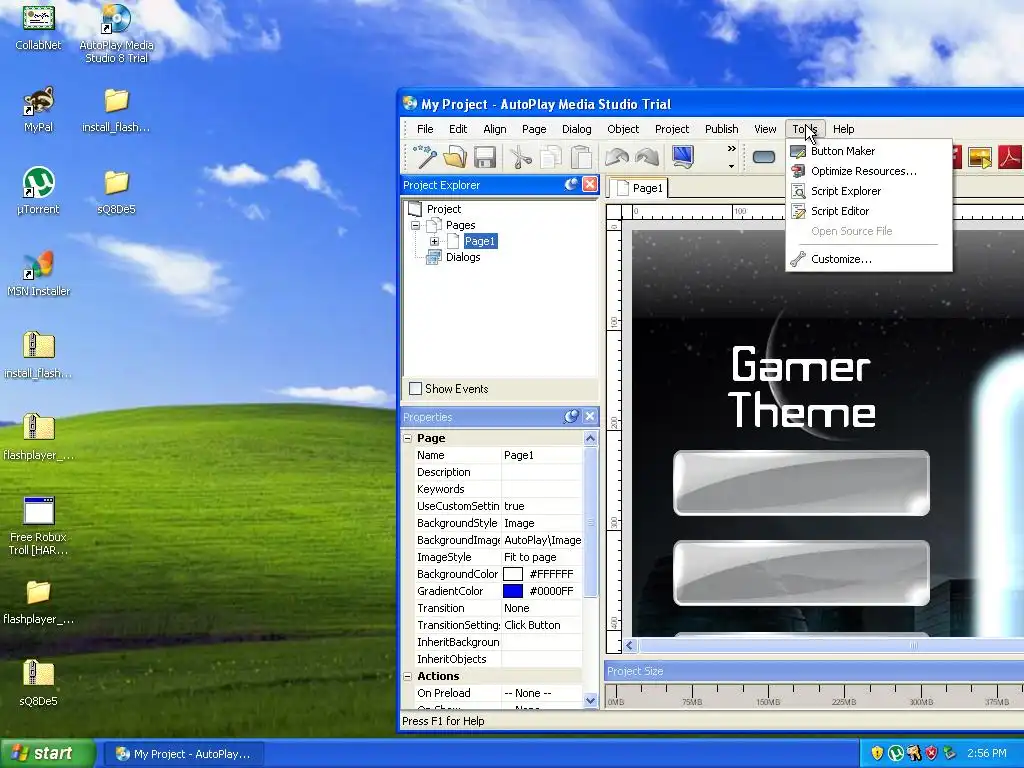Collapse the Page properties section

[x=408, y=438]
